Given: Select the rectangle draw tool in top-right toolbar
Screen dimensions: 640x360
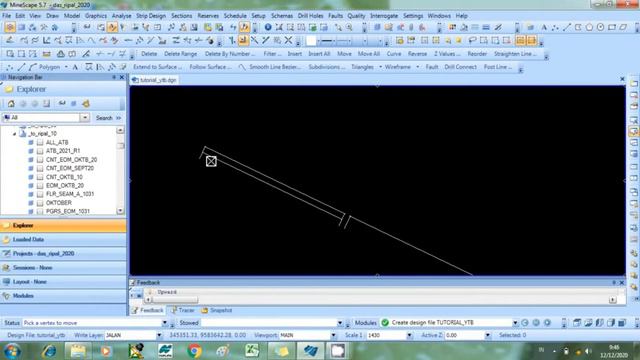Looking at the screenshot, I should coord(611,27).
